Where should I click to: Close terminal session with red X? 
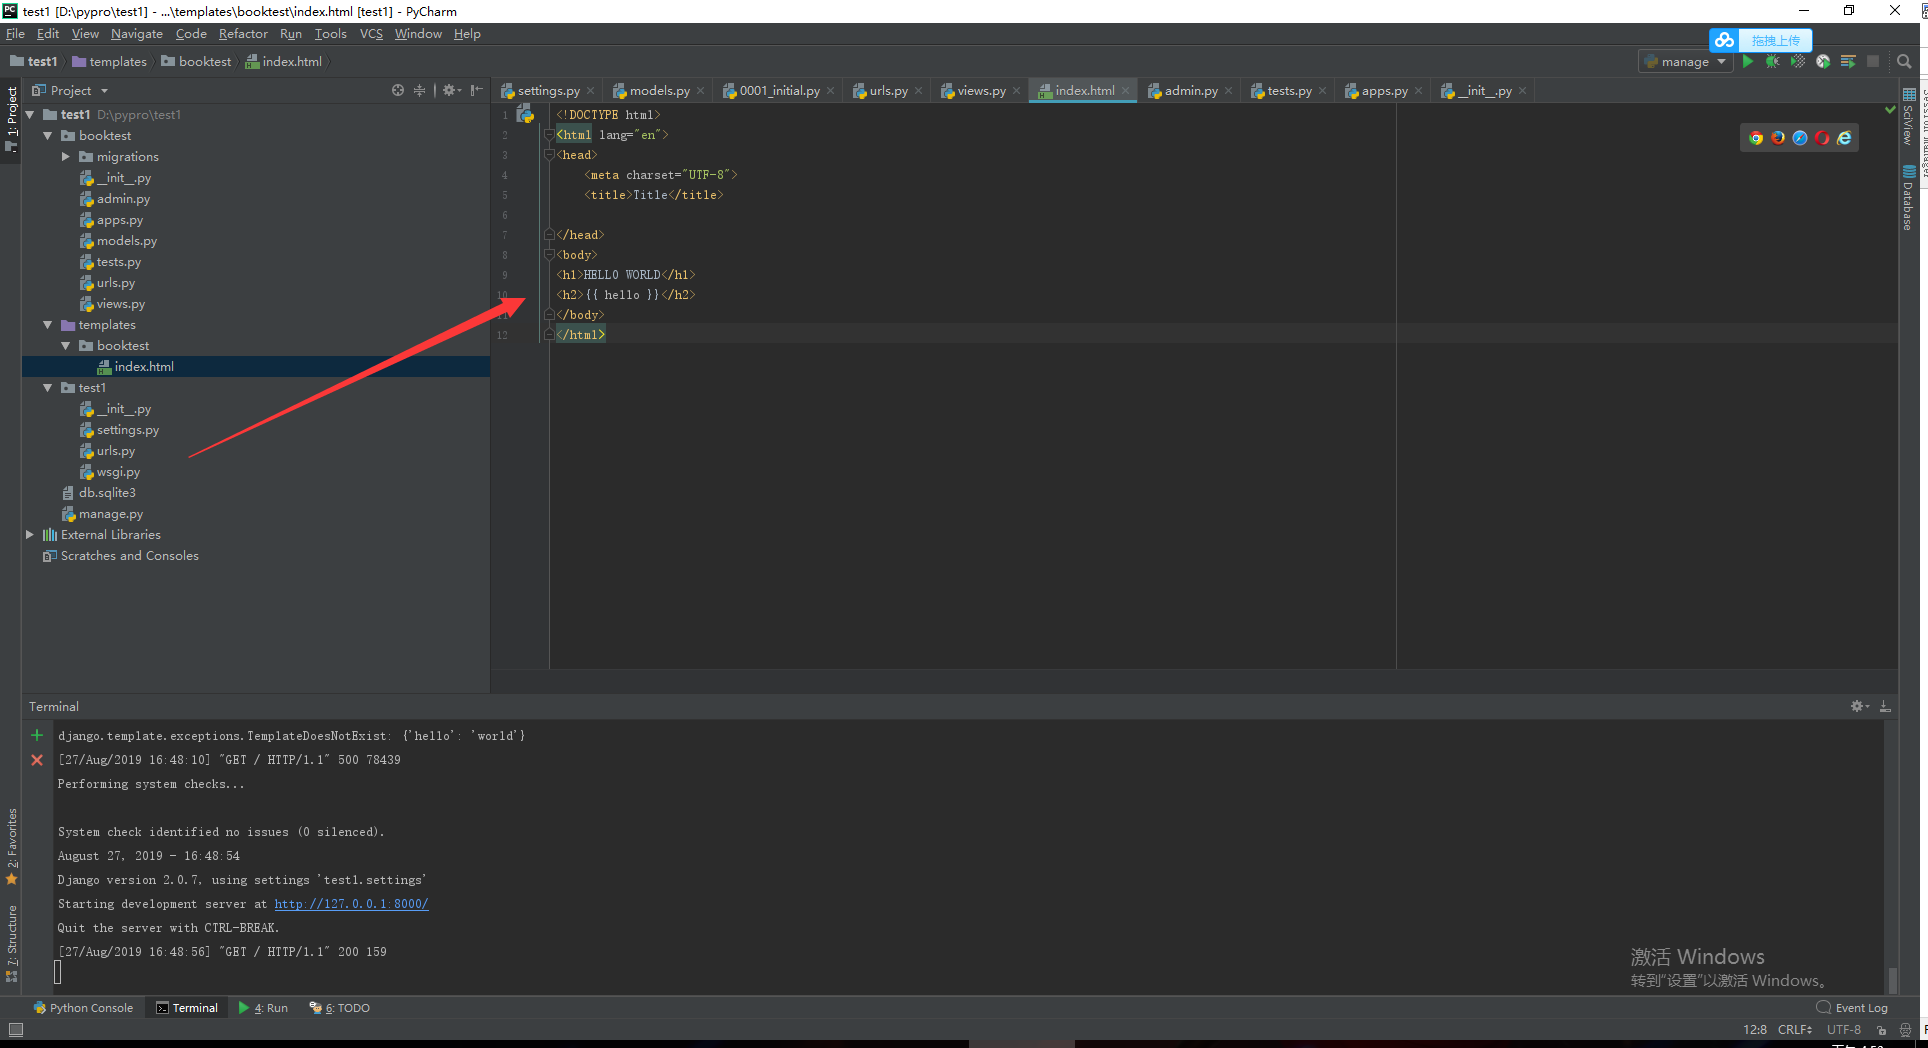coord(37,760)
